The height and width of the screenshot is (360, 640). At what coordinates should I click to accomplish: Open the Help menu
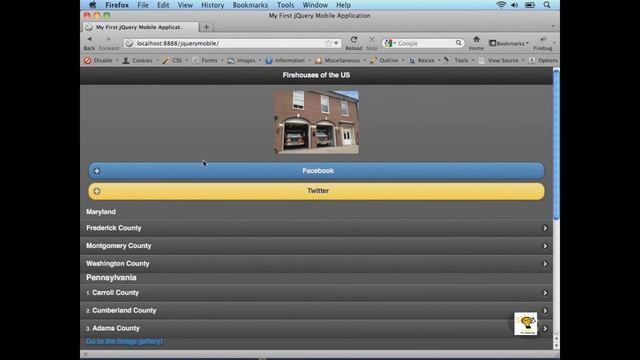(x=343, y=5)
